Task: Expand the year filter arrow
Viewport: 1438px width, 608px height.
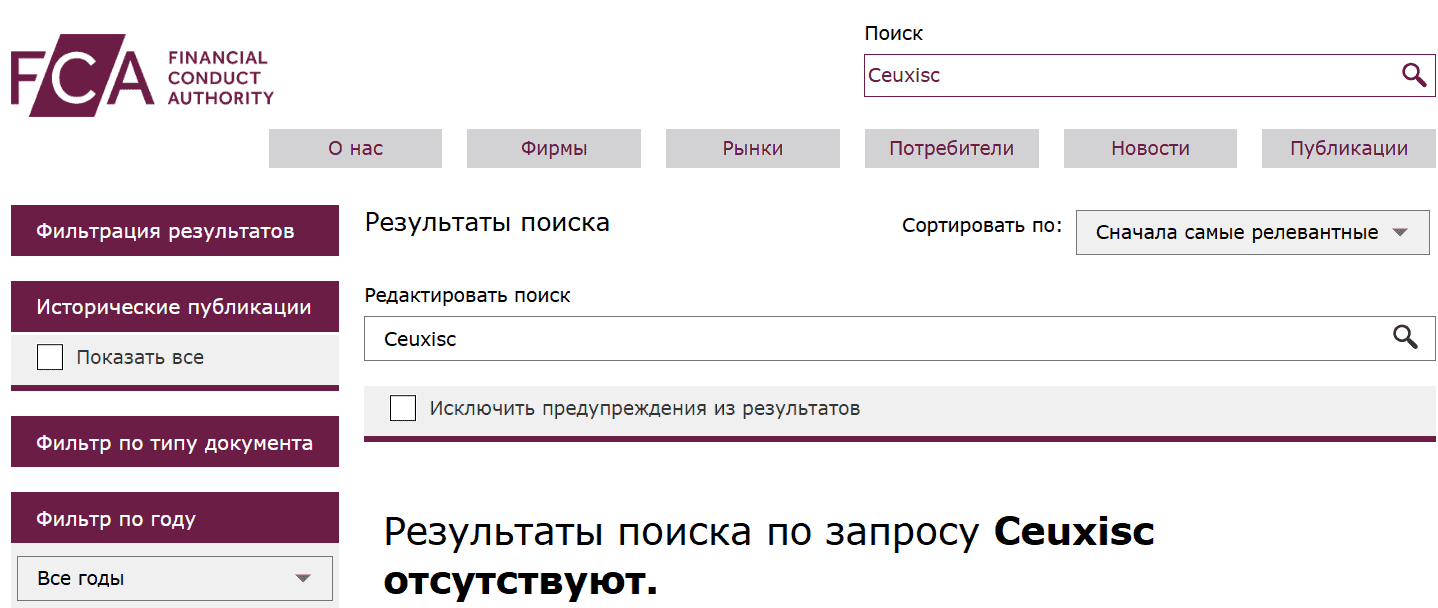Action: click(x=303, y=578)
